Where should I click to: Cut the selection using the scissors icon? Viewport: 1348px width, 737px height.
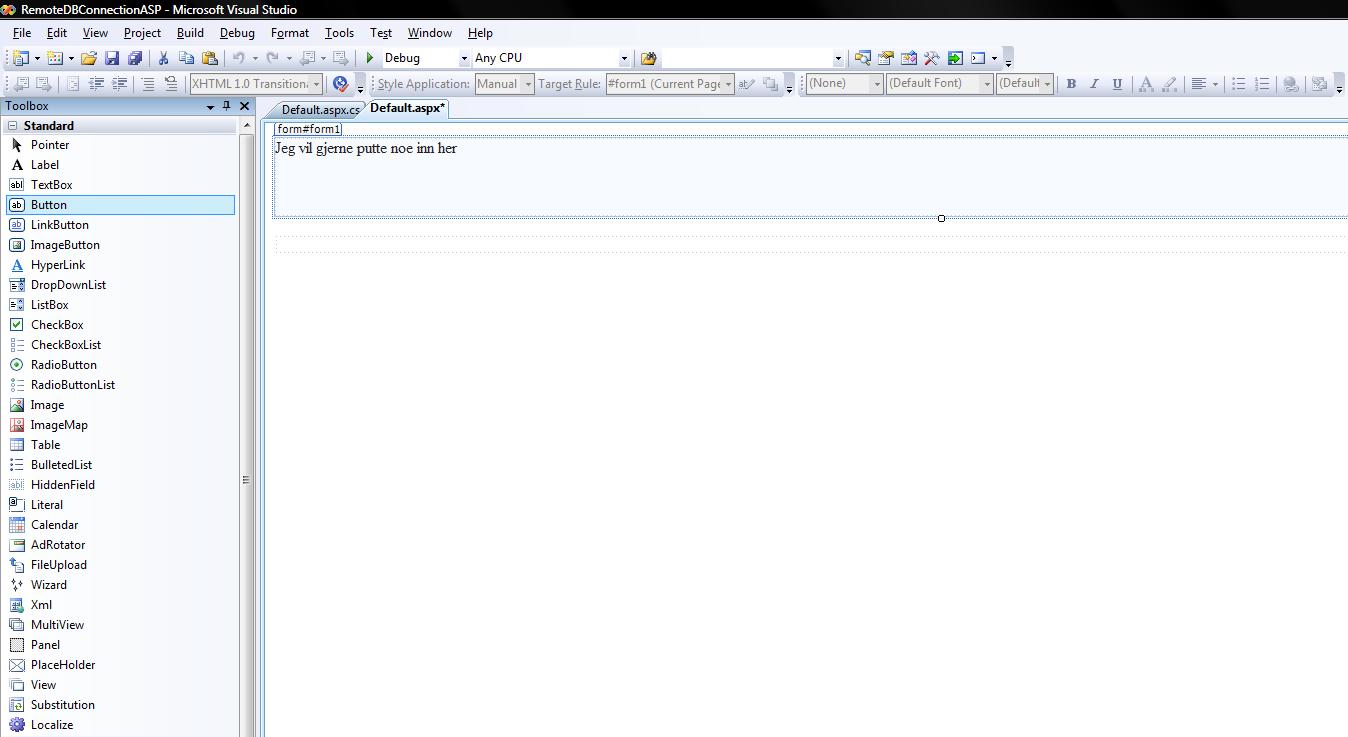coord(163,58)
